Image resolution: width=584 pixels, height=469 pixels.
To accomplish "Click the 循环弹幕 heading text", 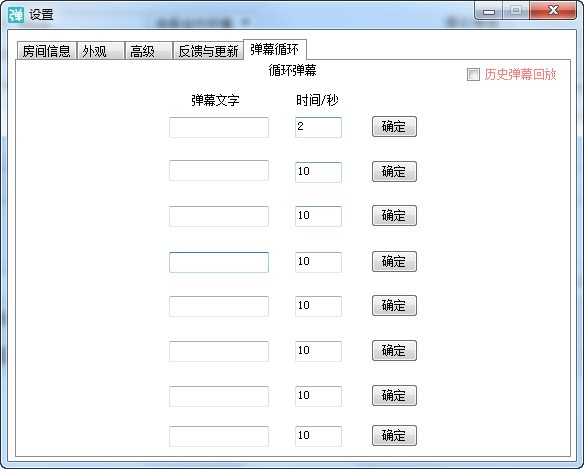I will pyautogui.click(x=292, y=70).
